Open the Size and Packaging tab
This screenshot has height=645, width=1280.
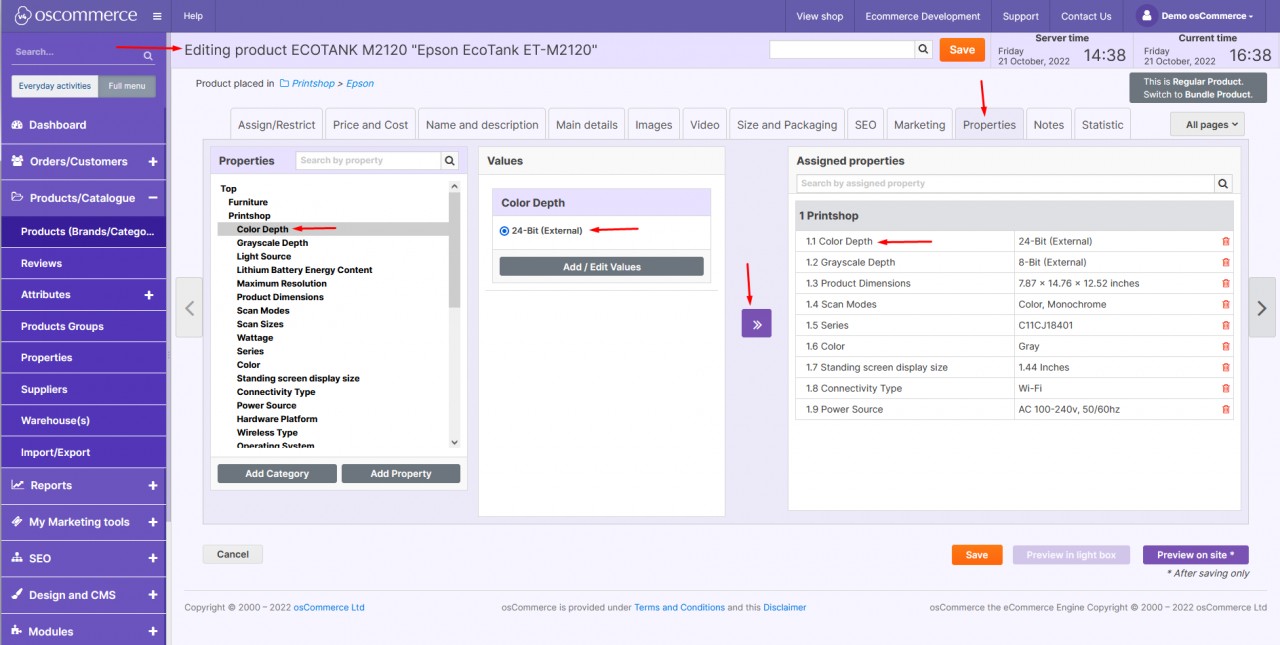point(787,125)
